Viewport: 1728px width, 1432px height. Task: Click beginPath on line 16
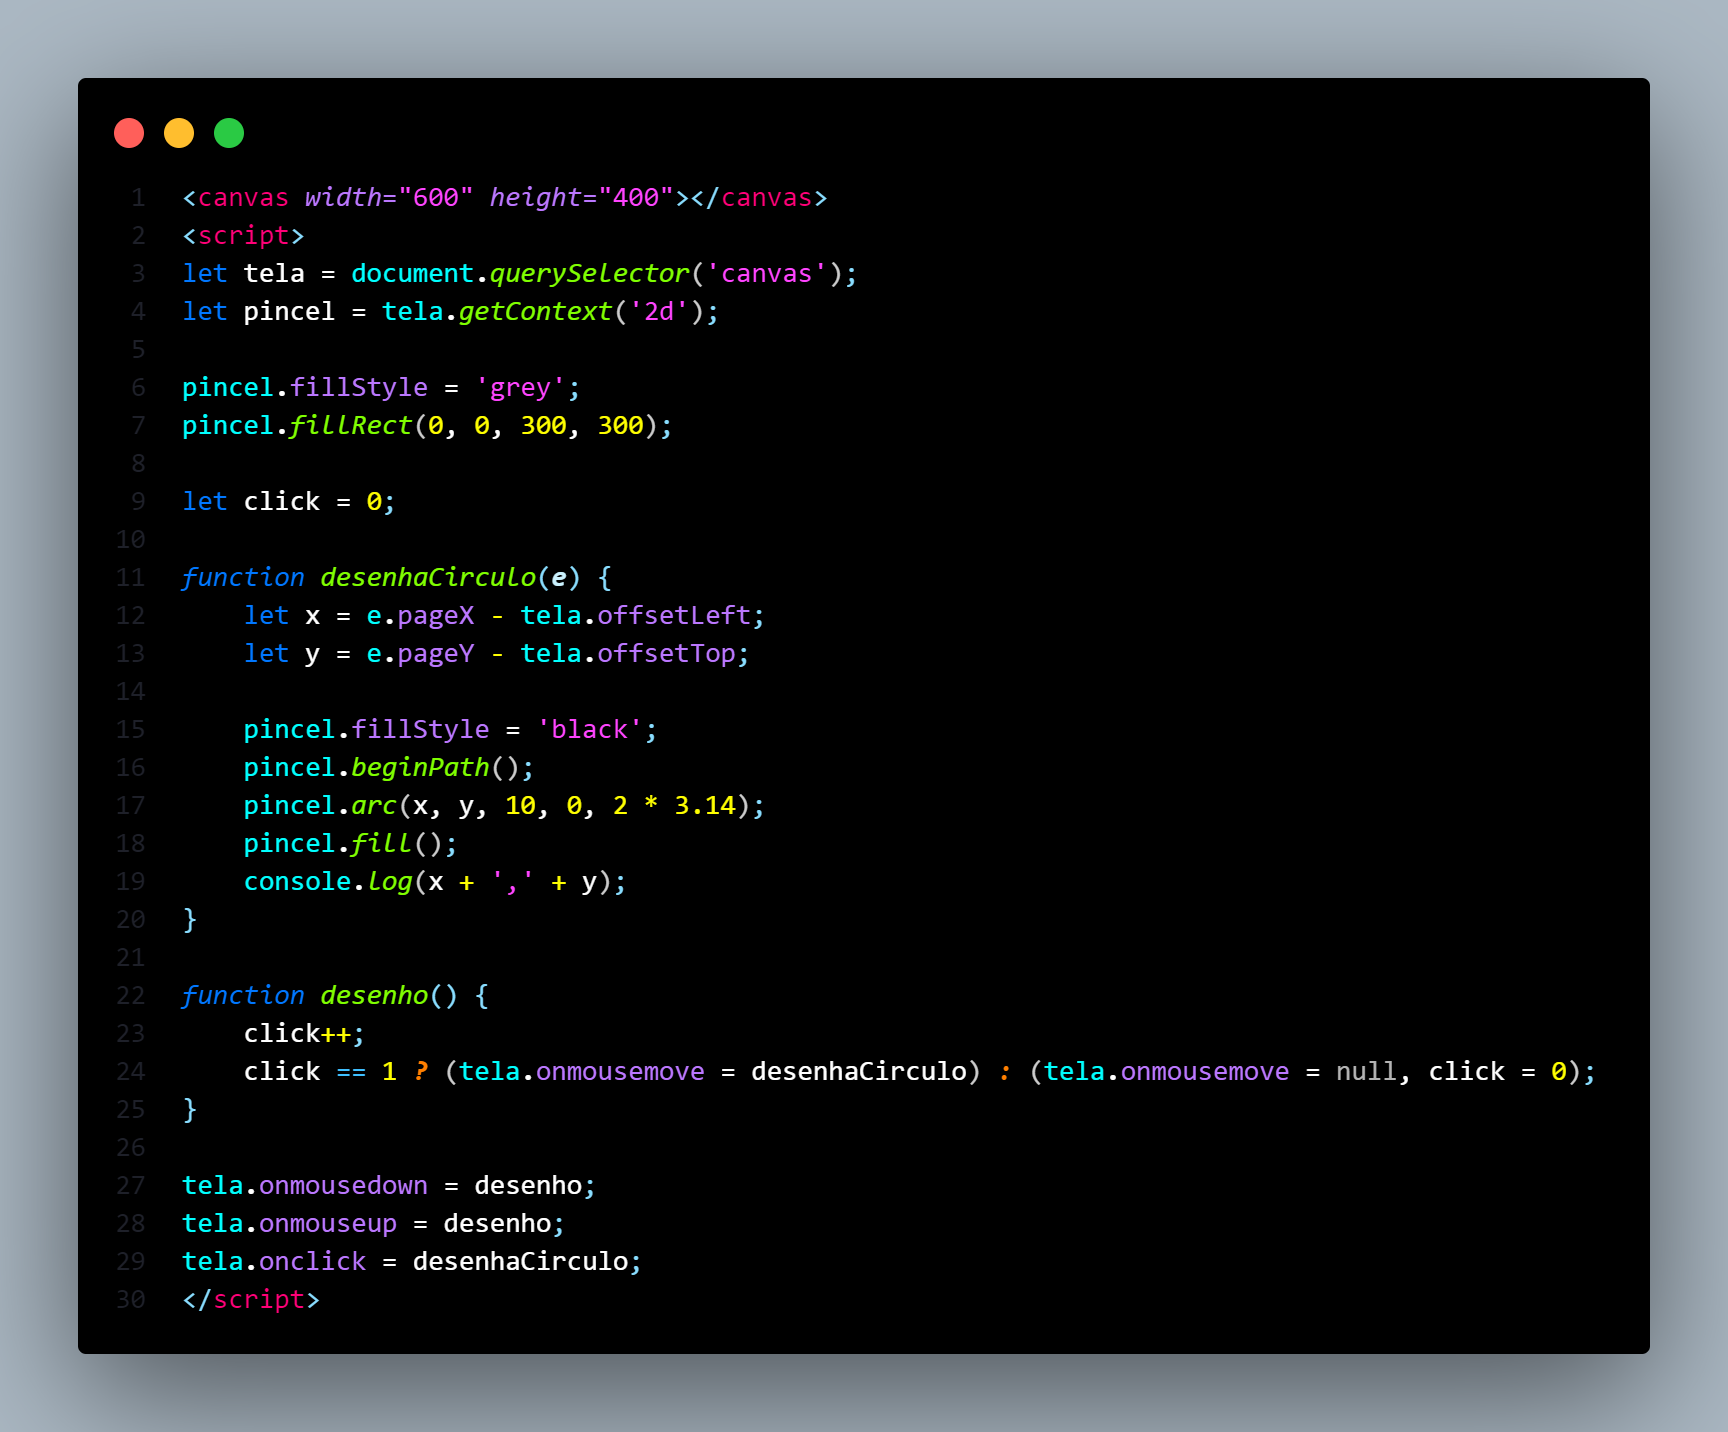tap(420, 768)
